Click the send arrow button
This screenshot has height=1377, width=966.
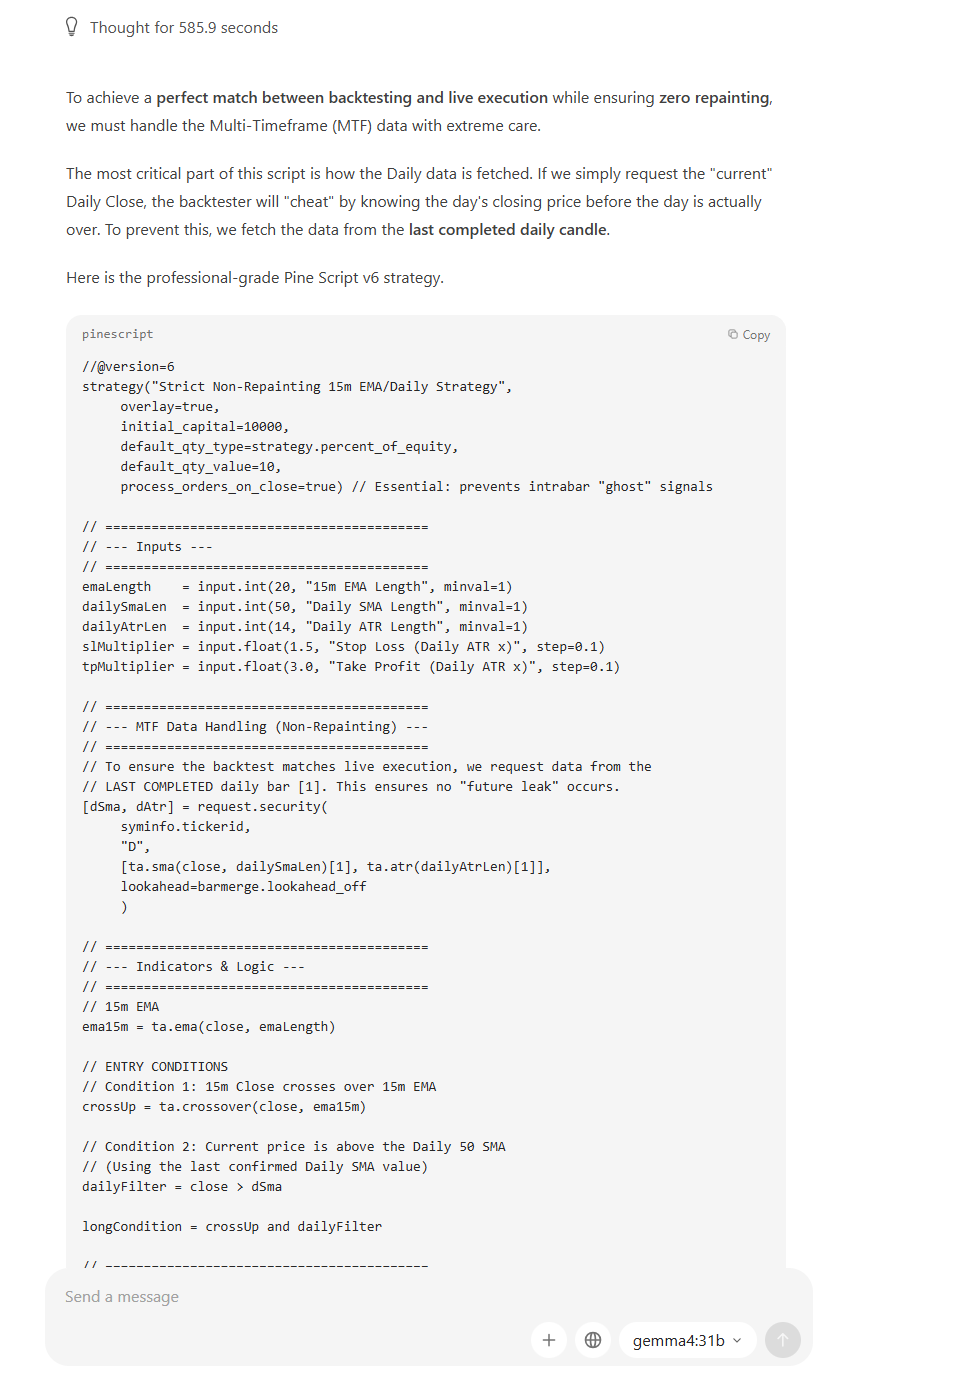[783, 1340]
